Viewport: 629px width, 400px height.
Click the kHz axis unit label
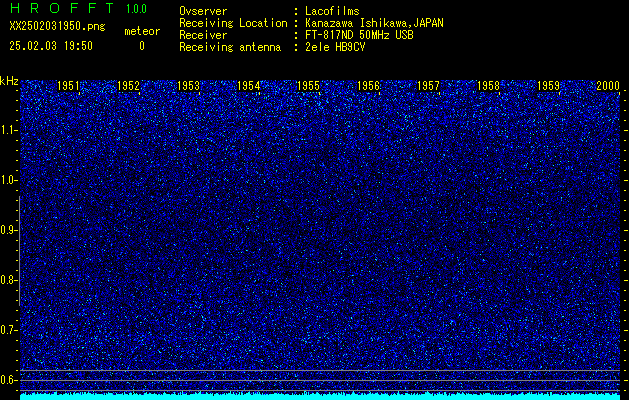click(9, 81)
